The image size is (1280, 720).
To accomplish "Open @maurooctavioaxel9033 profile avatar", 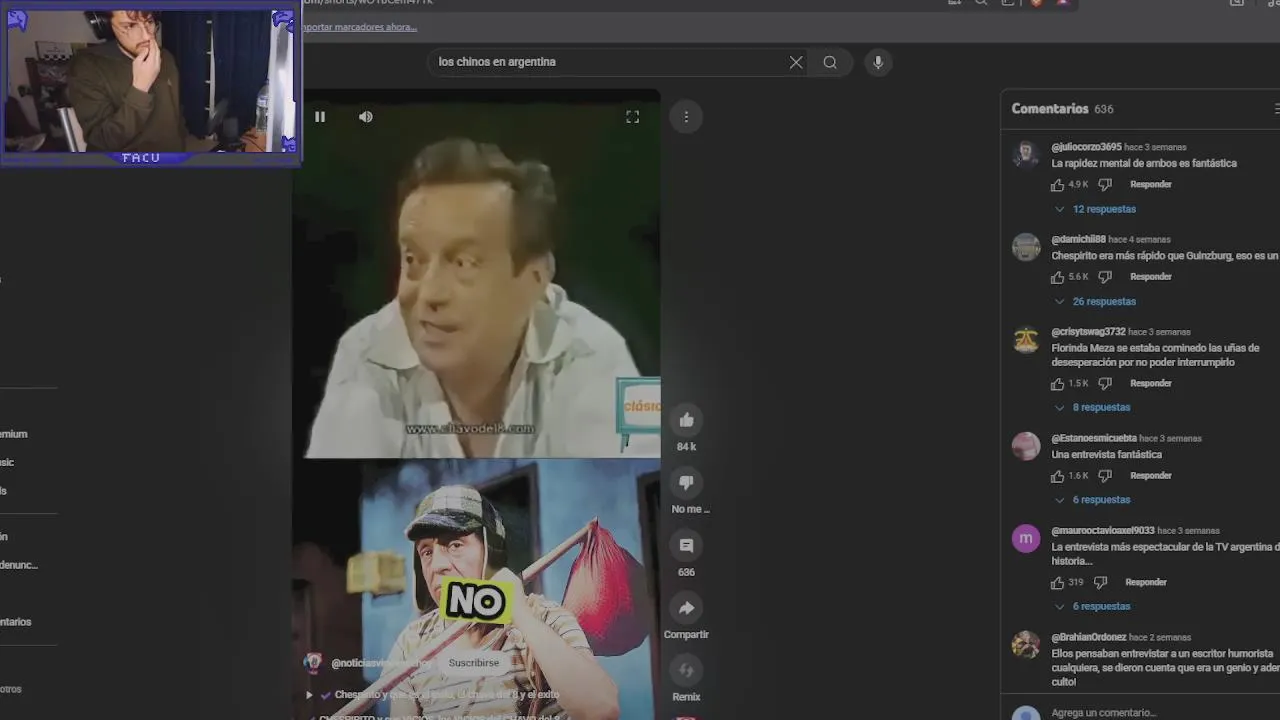I will (1026, 538).
